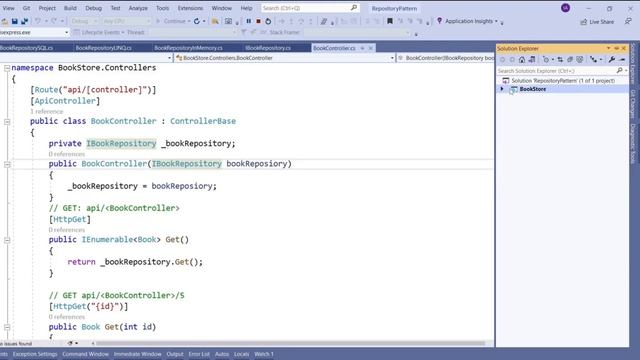640x360 pixels.
Task: Open the Build menu
Action: point(70,8)
